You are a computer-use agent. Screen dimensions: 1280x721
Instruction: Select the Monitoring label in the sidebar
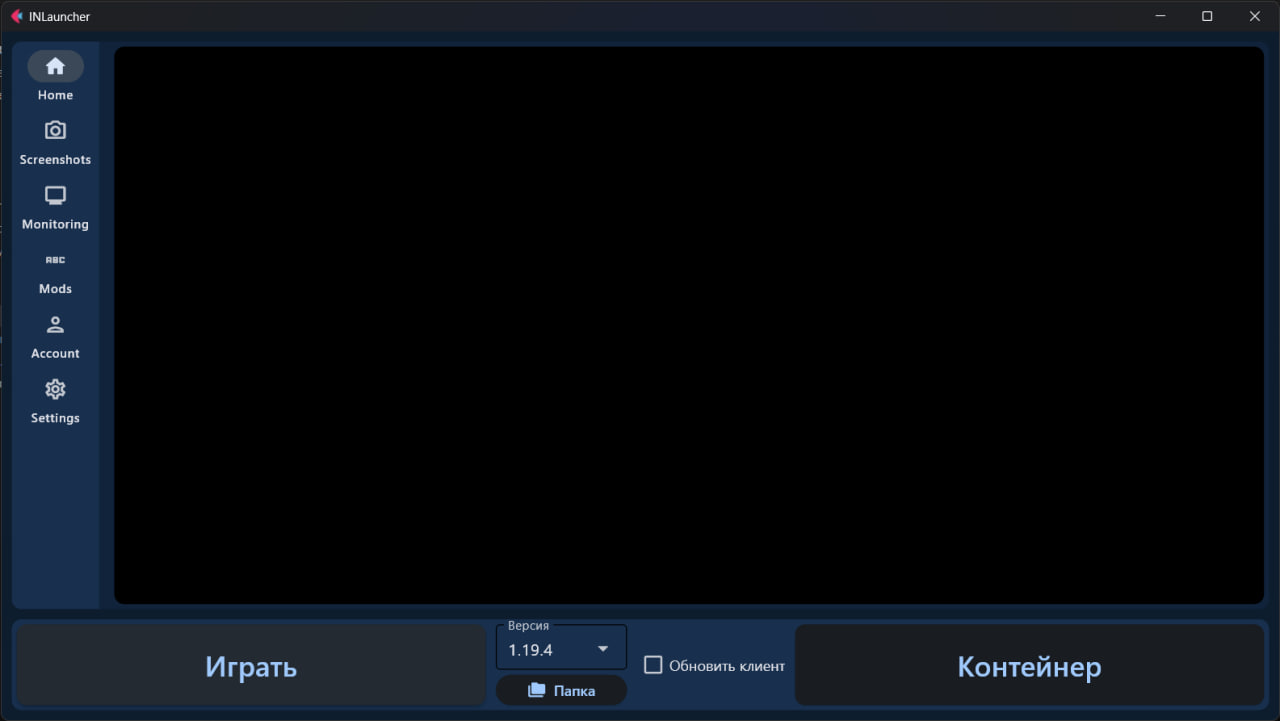(x=55, y=224)
